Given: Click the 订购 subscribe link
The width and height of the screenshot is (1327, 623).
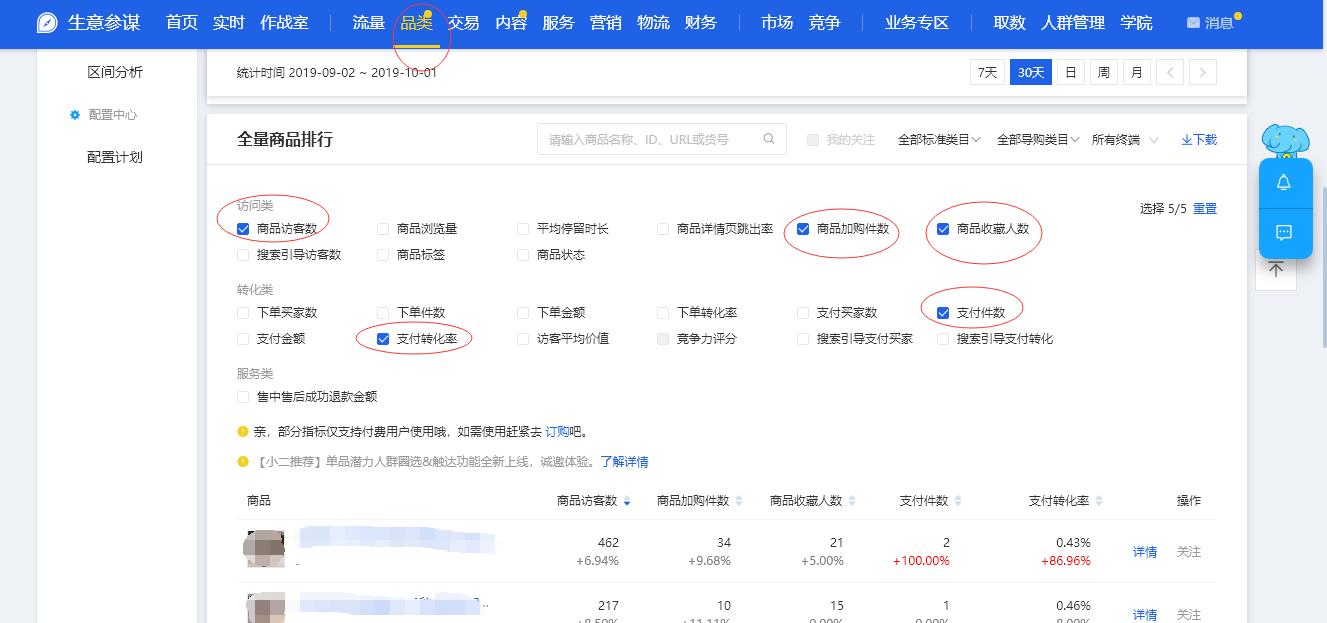Looking at the screenshot, I should (557, 432).
